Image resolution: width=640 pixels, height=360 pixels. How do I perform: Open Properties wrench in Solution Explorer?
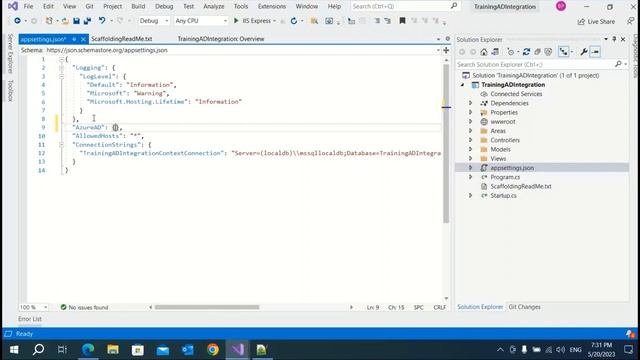[584, 52]
